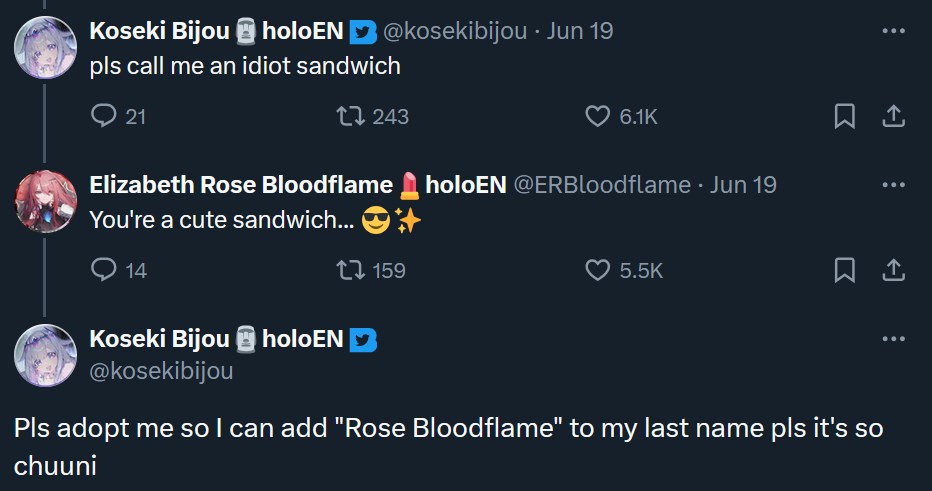932x491 pixels.
Task: Like Elizabeth's cute sandwich tweet
Action: point(597,270)
